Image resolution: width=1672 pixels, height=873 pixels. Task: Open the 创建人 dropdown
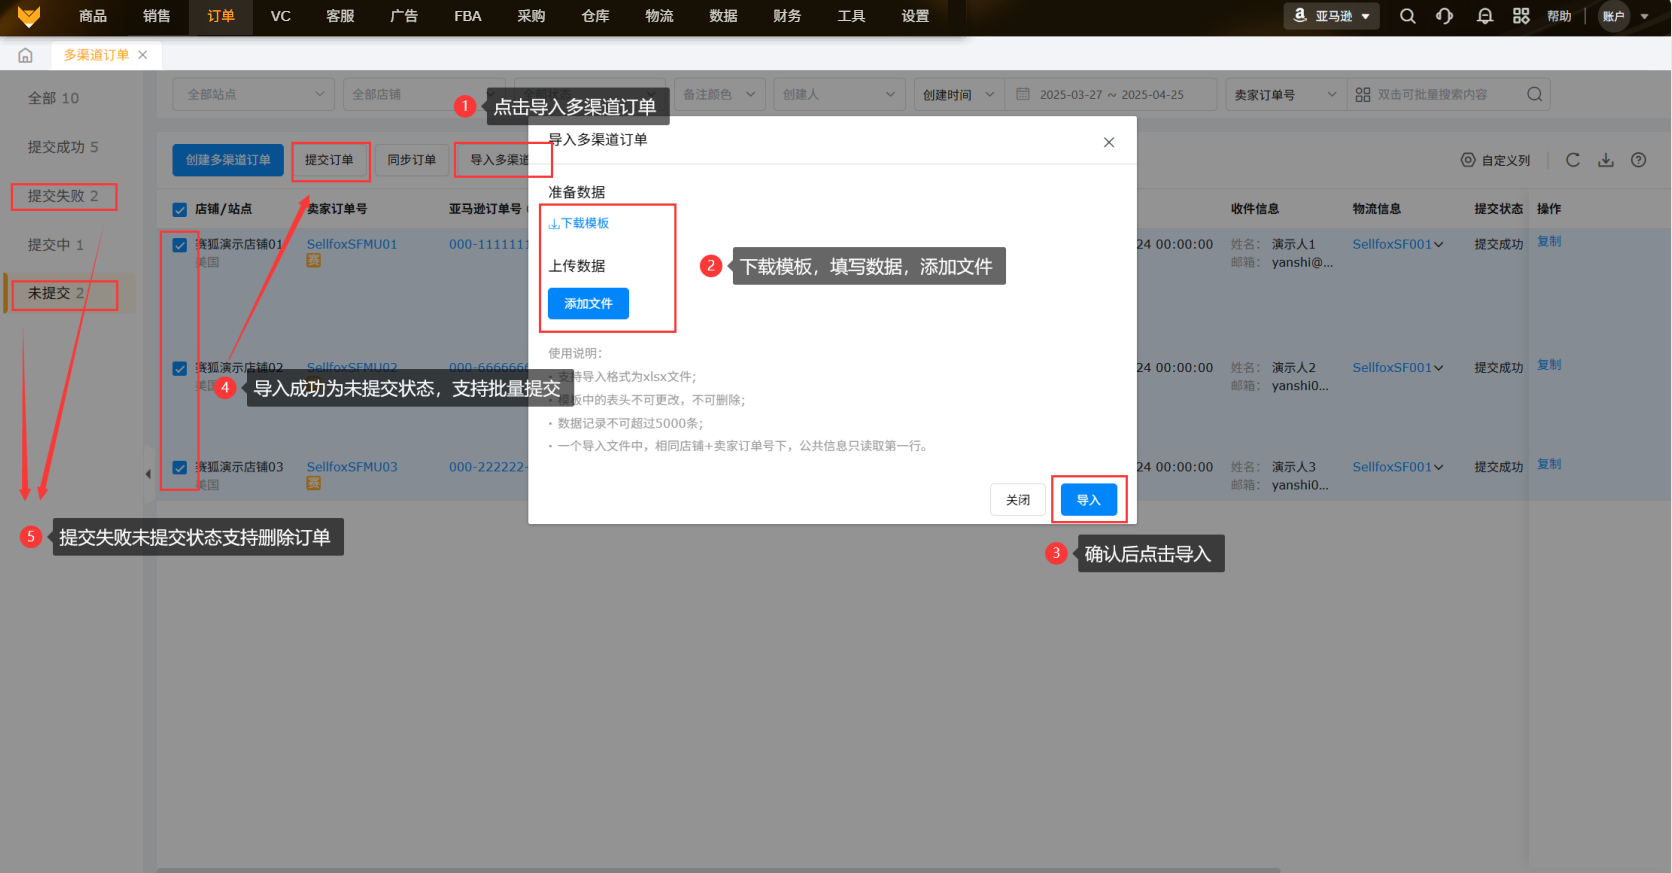(x=840, y=94)
